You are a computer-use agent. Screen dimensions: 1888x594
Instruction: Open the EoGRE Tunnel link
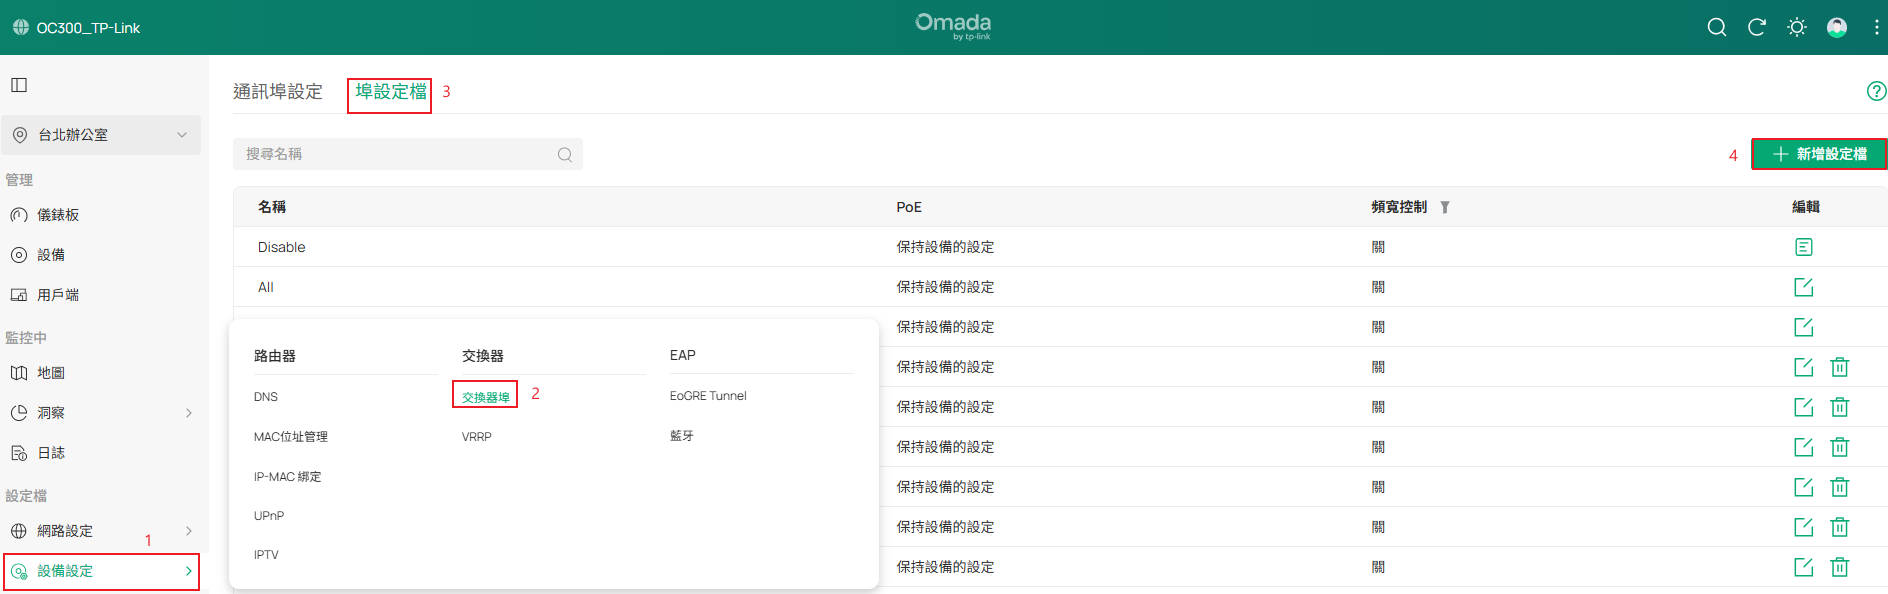point(708,396)
